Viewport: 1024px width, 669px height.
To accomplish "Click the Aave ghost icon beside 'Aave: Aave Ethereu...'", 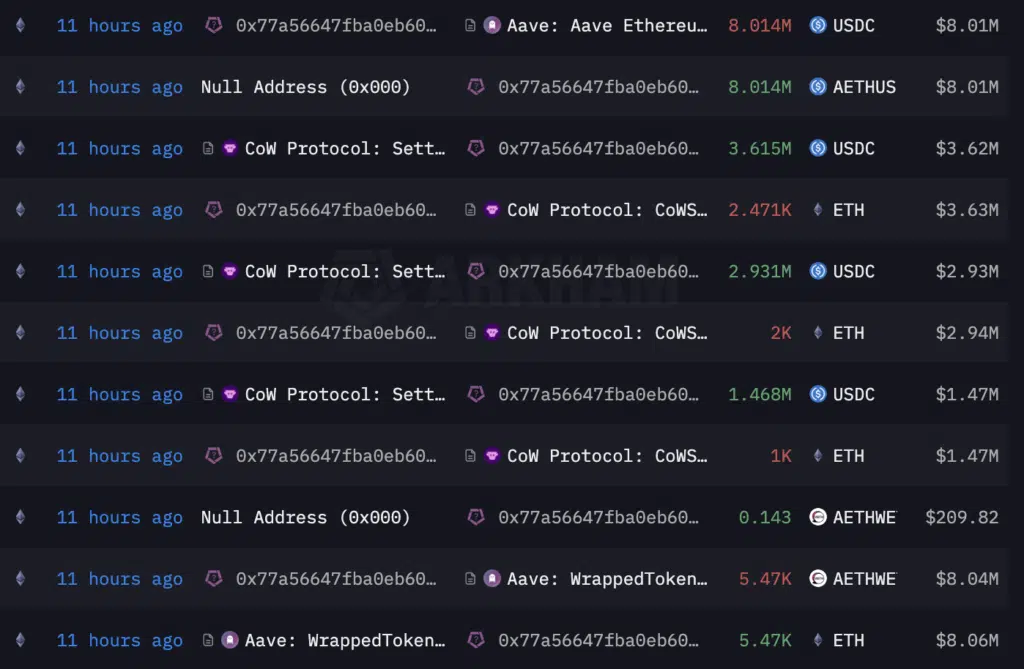I will (x=492, y=26).
